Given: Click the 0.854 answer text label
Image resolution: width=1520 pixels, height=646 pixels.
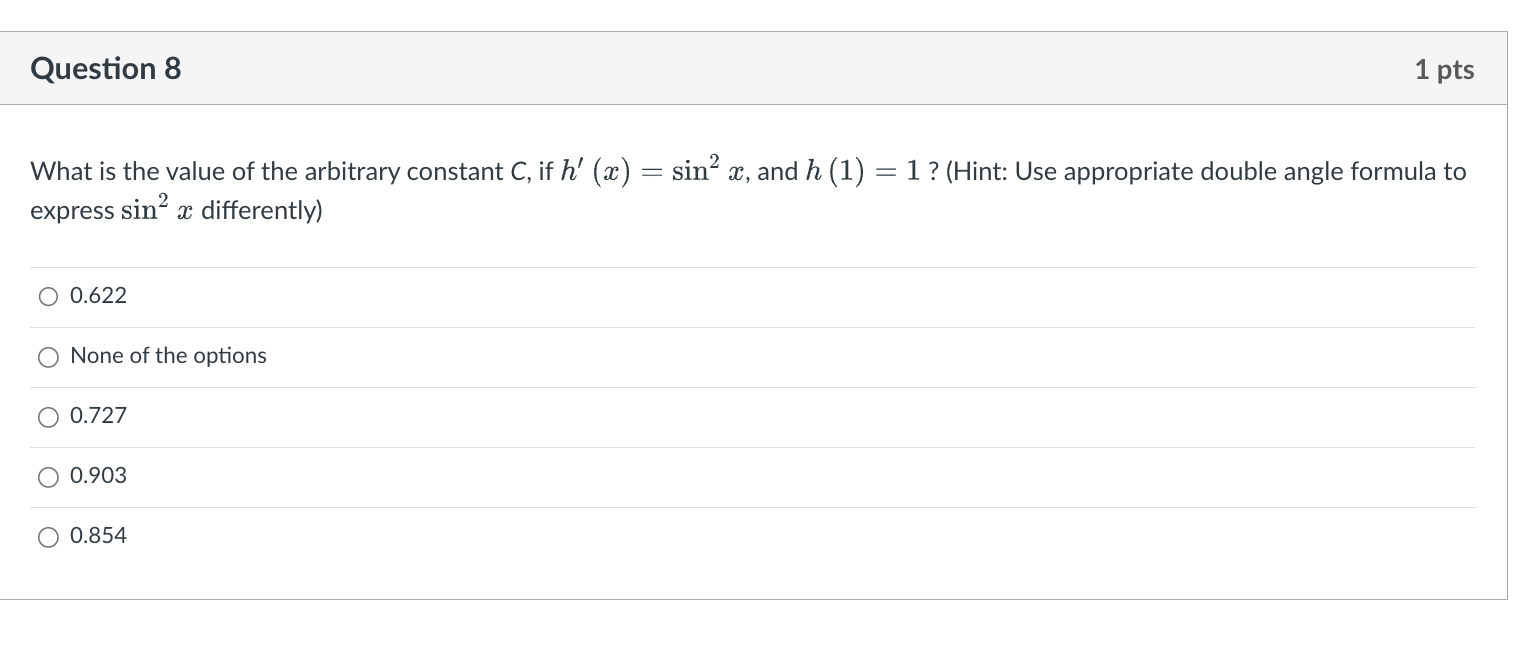Looking at the screenshot, I should [97, 536].
